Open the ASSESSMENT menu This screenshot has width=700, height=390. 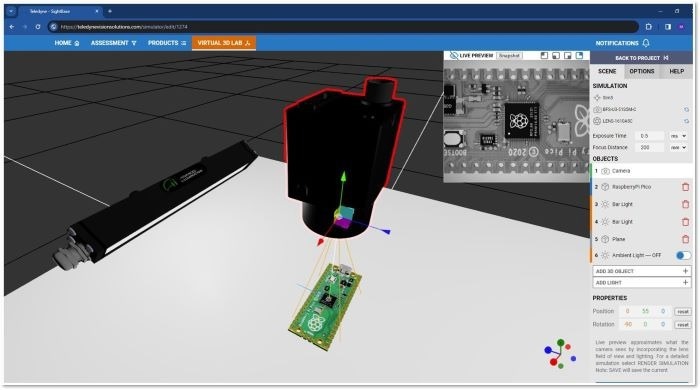(113, 43)
